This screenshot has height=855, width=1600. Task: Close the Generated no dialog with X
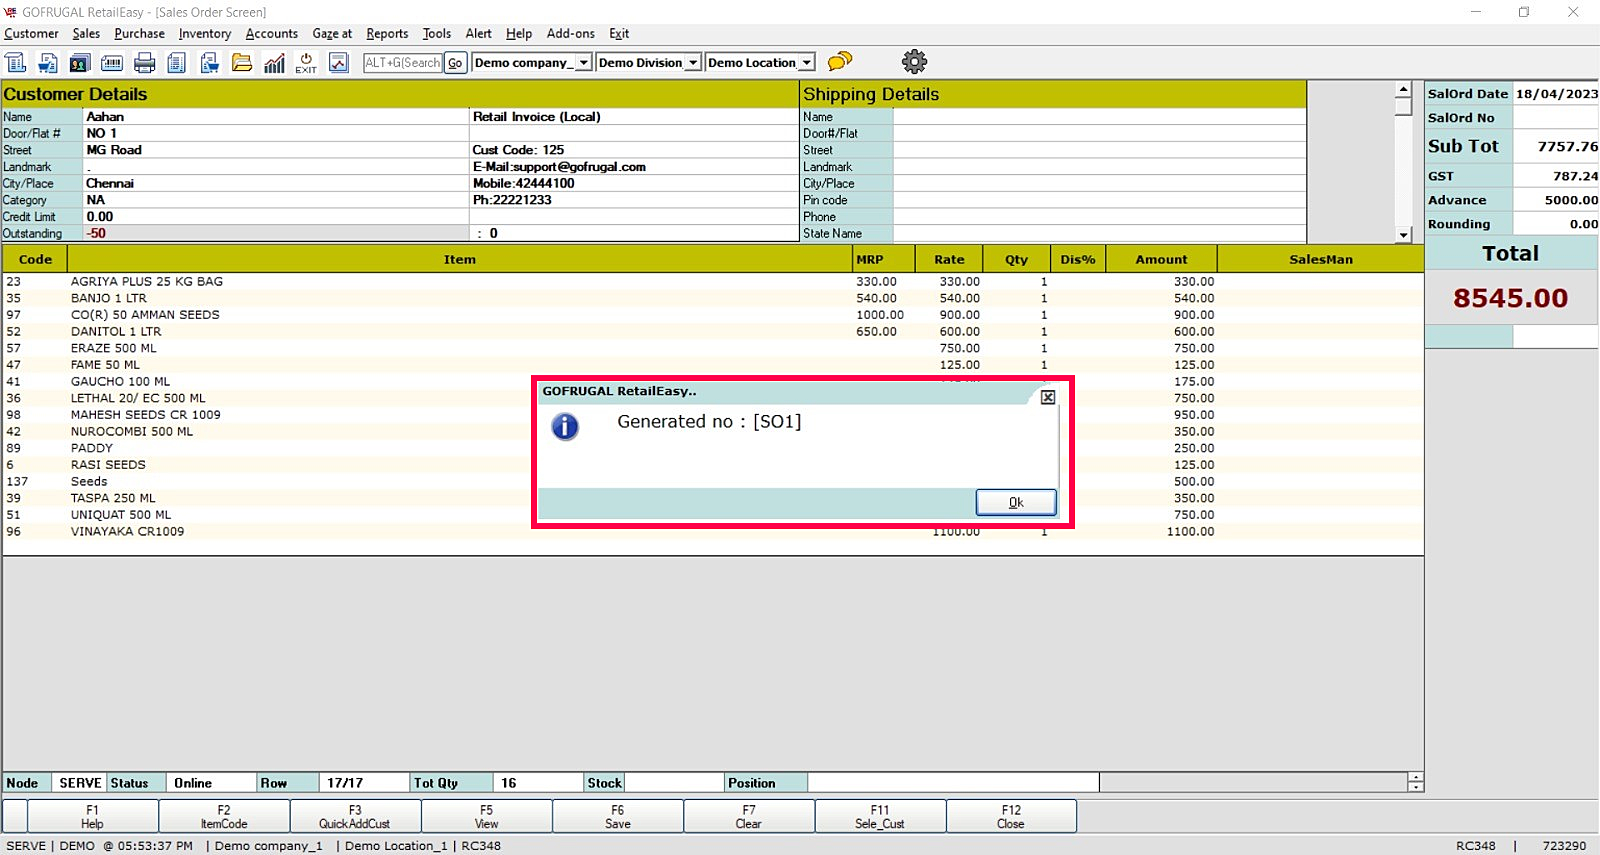(1047, 397)
